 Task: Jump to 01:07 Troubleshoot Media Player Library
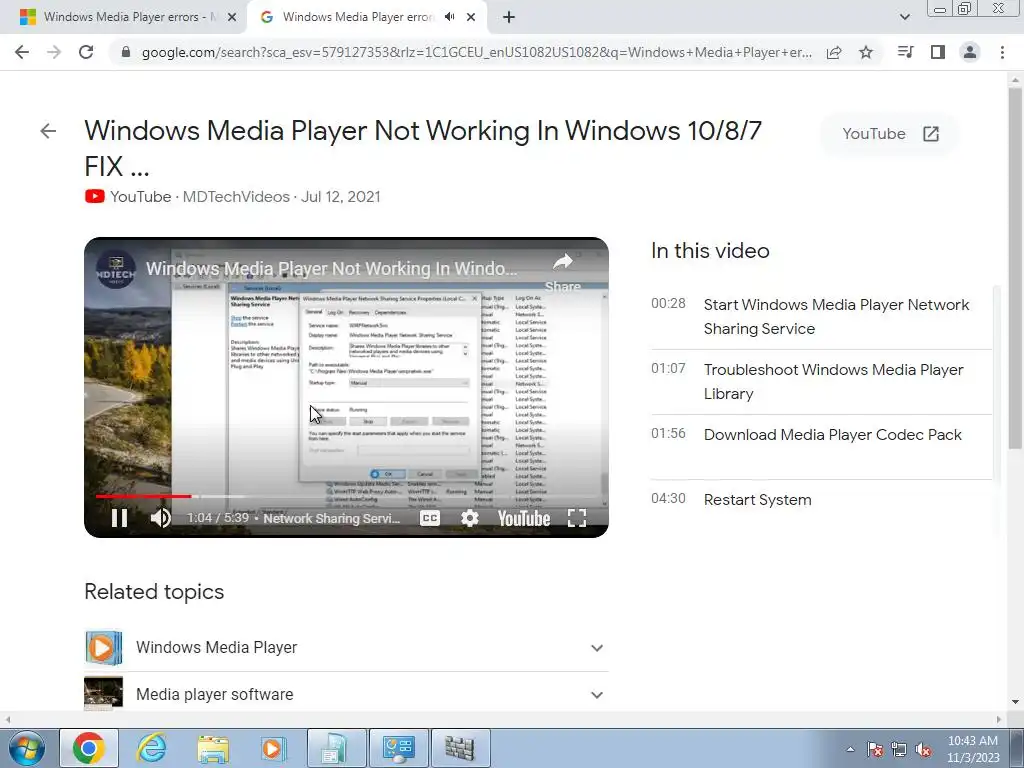[821, 381]
